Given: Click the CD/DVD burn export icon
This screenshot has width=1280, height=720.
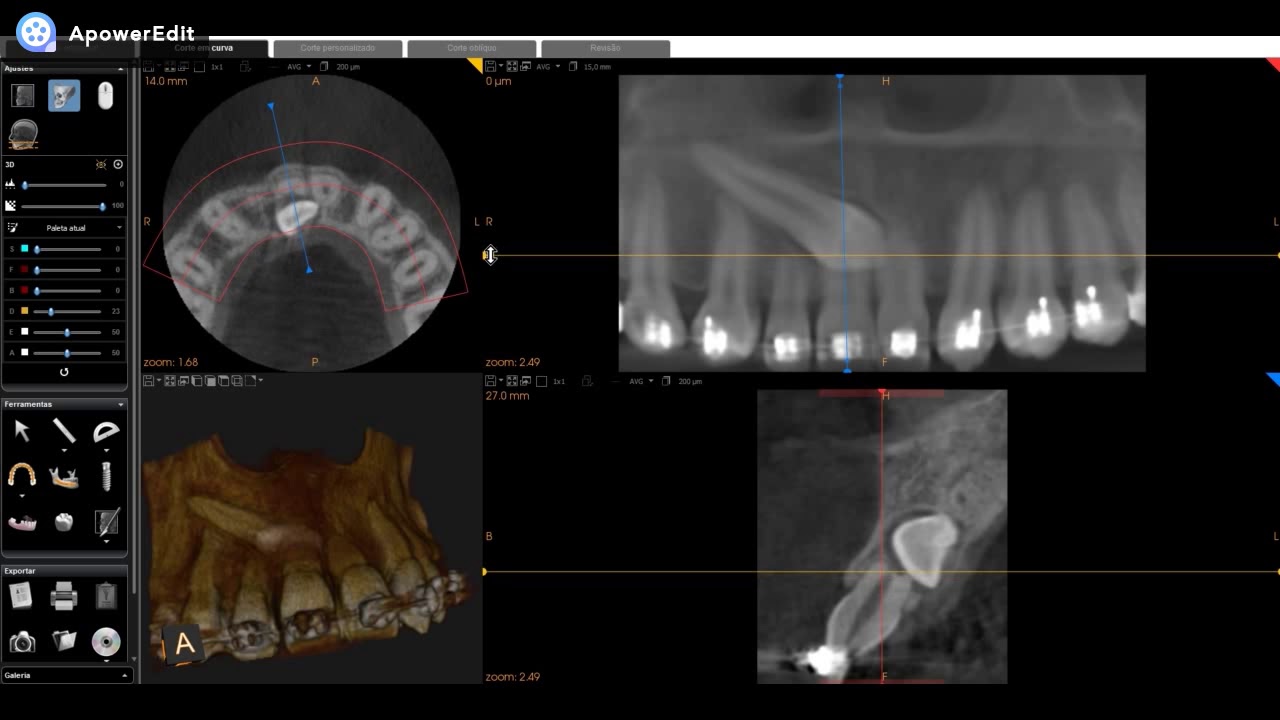Looking at the screenshot, I should click(x=106, y=642).
